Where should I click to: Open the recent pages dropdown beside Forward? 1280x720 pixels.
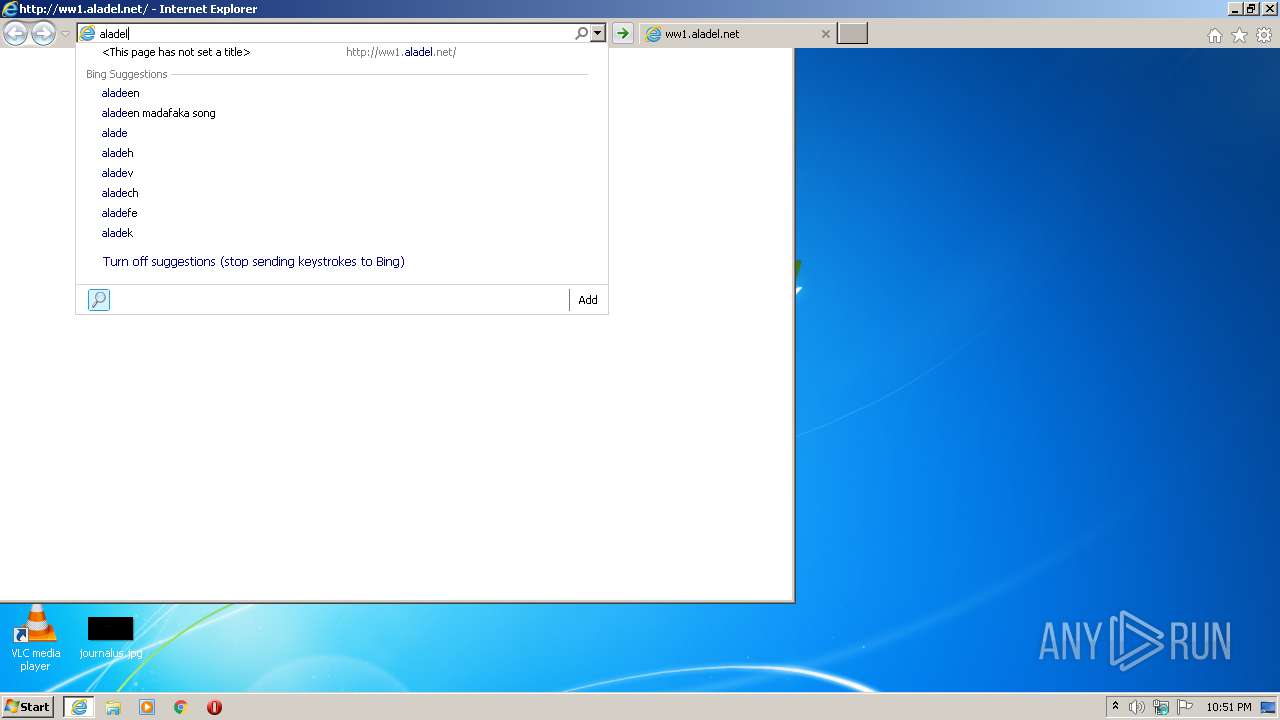pos(65,34)
